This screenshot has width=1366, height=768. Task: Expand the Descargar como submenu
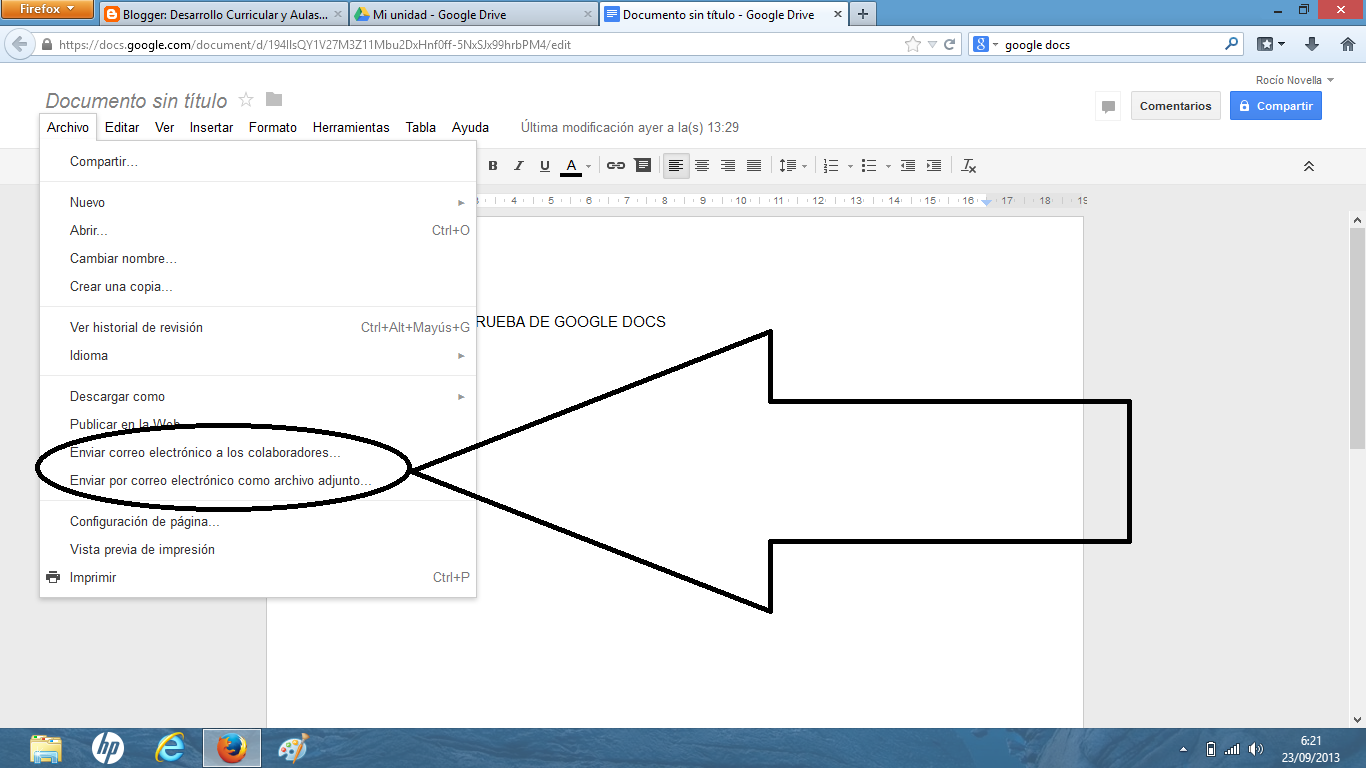(258, 396)
